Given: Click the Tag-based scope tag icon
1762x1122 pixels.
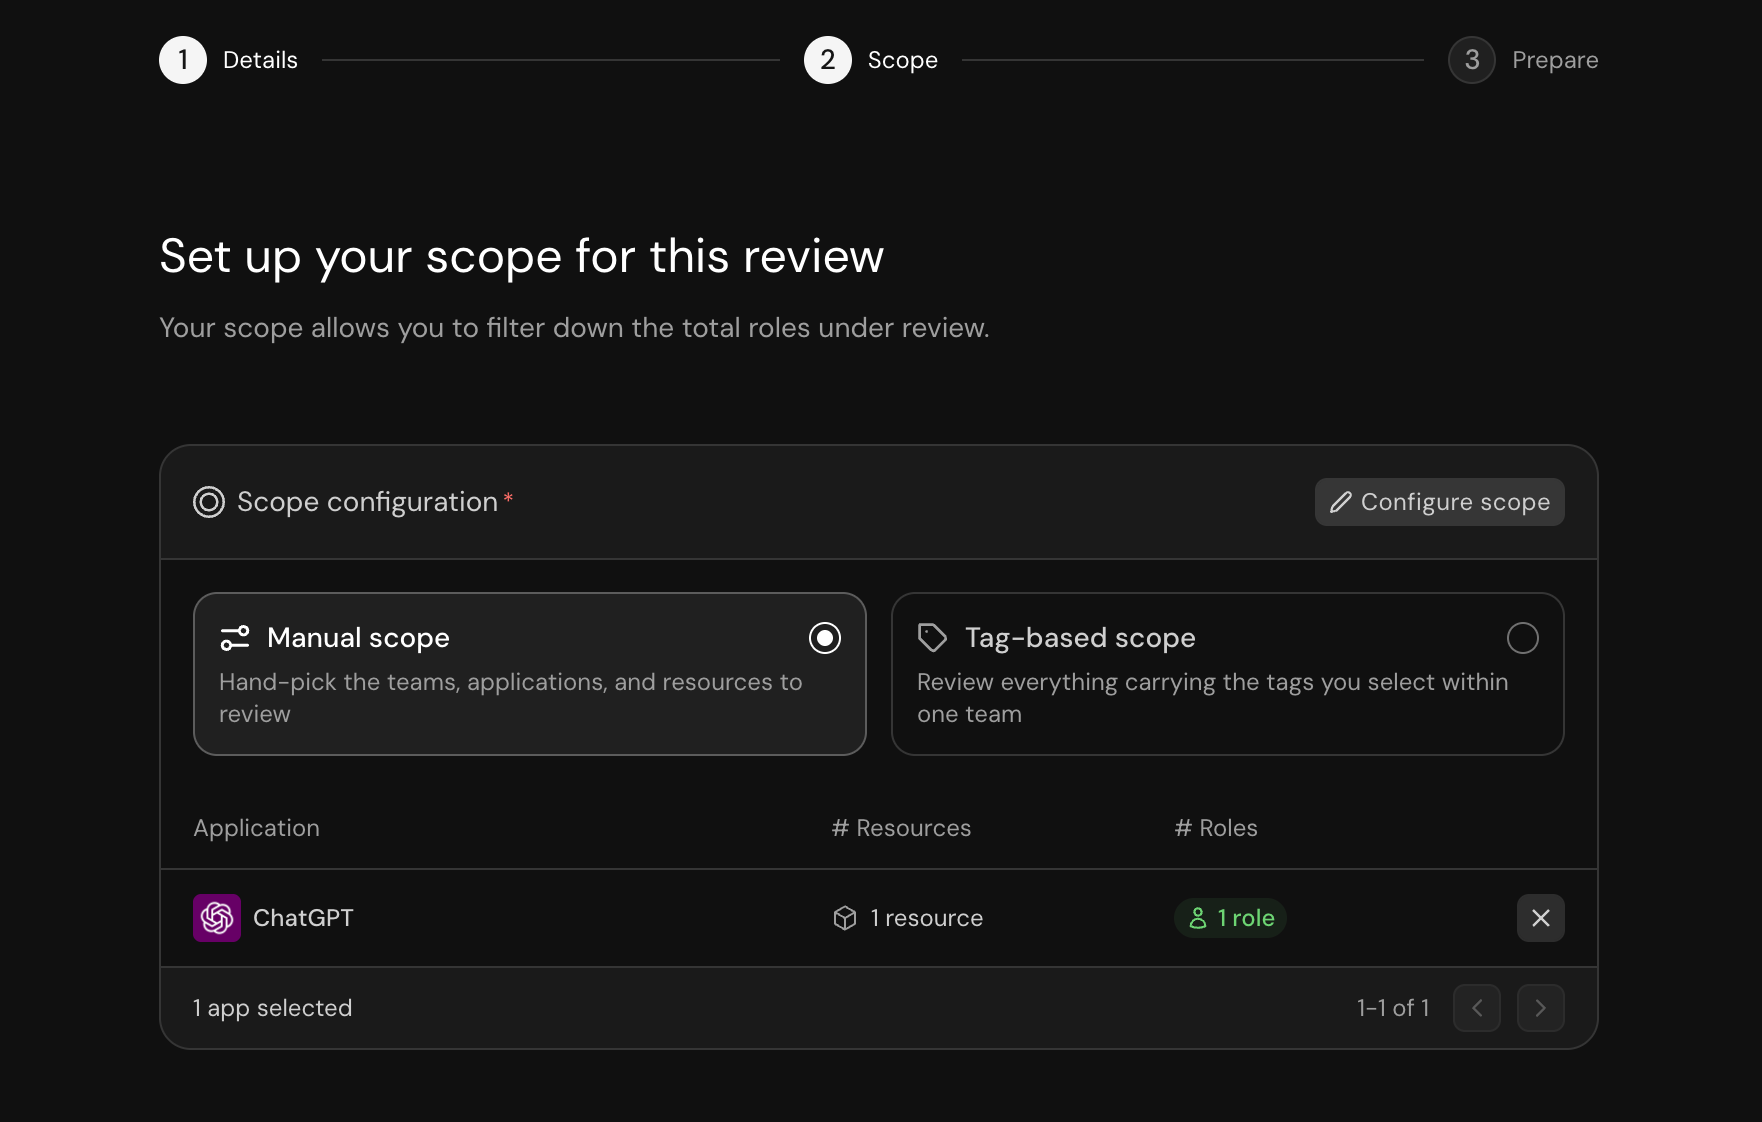Looking at the screenshot, I should (x=932, y=638).
